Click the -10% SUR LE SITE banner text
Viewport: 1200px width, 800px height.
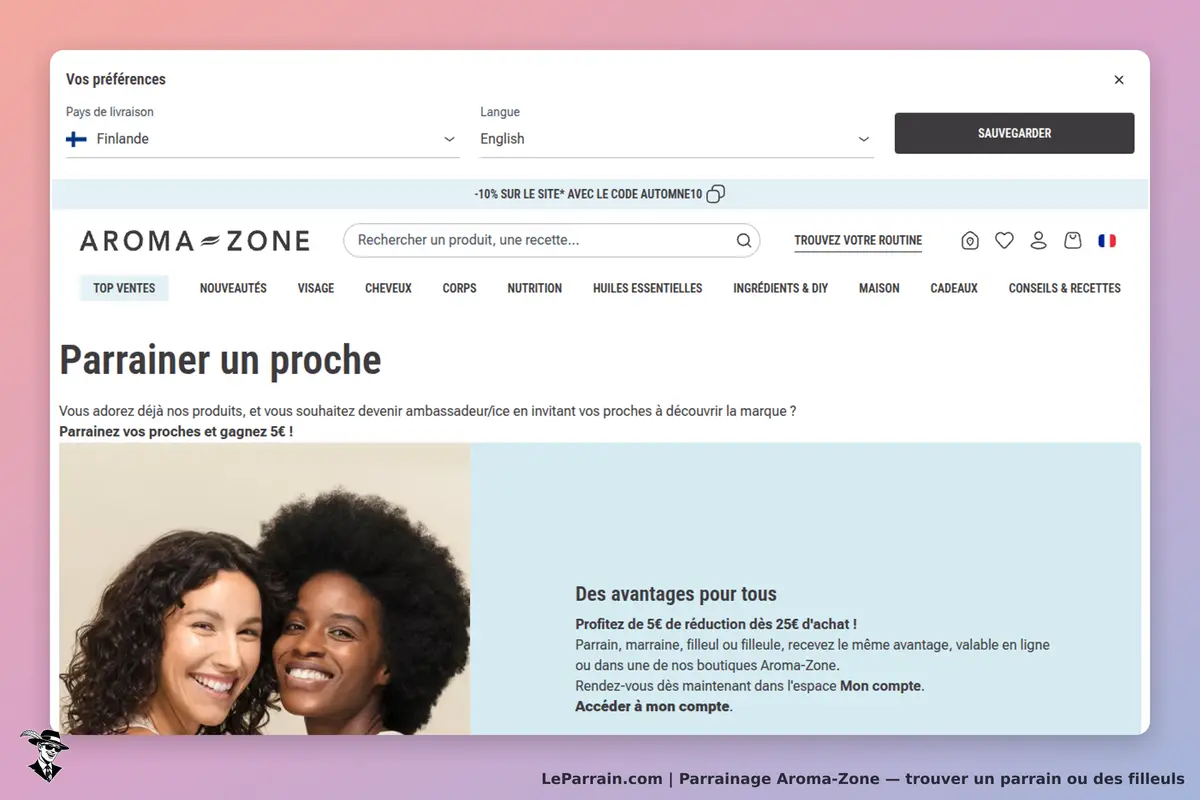[588, 194]
